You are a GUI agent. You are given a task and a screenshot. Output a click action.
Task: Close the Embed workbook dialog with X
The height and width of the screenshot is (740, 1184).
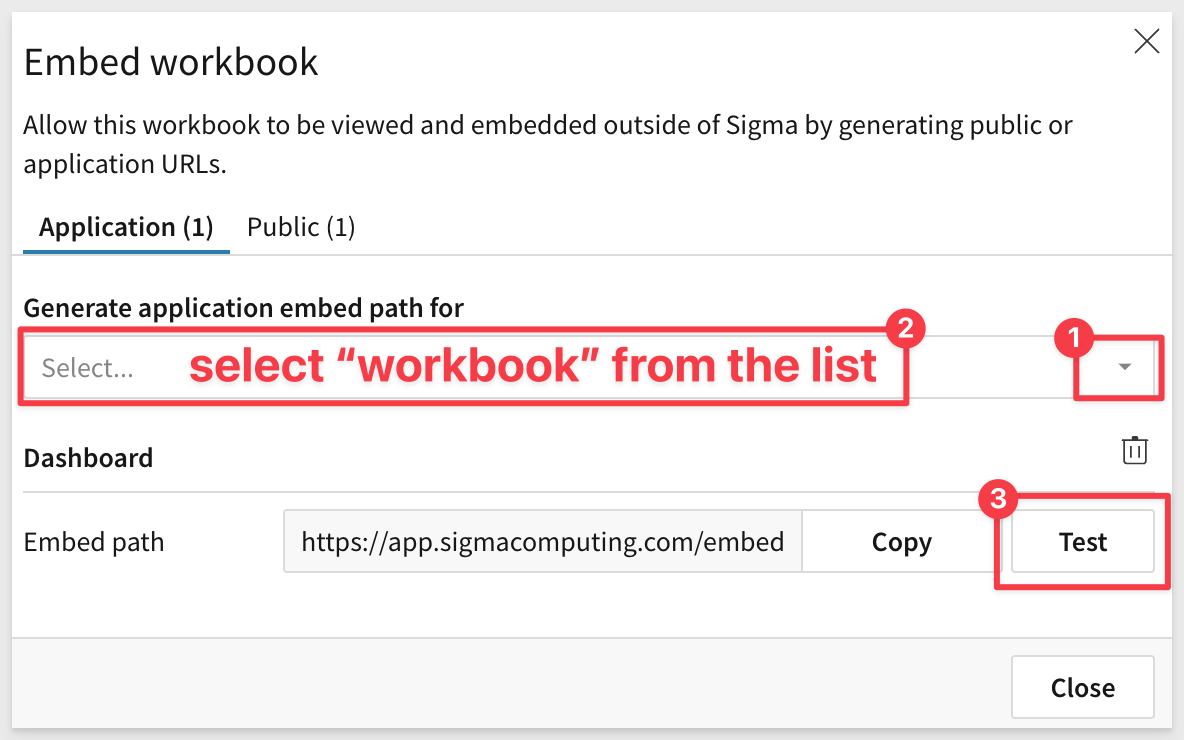1146,41
